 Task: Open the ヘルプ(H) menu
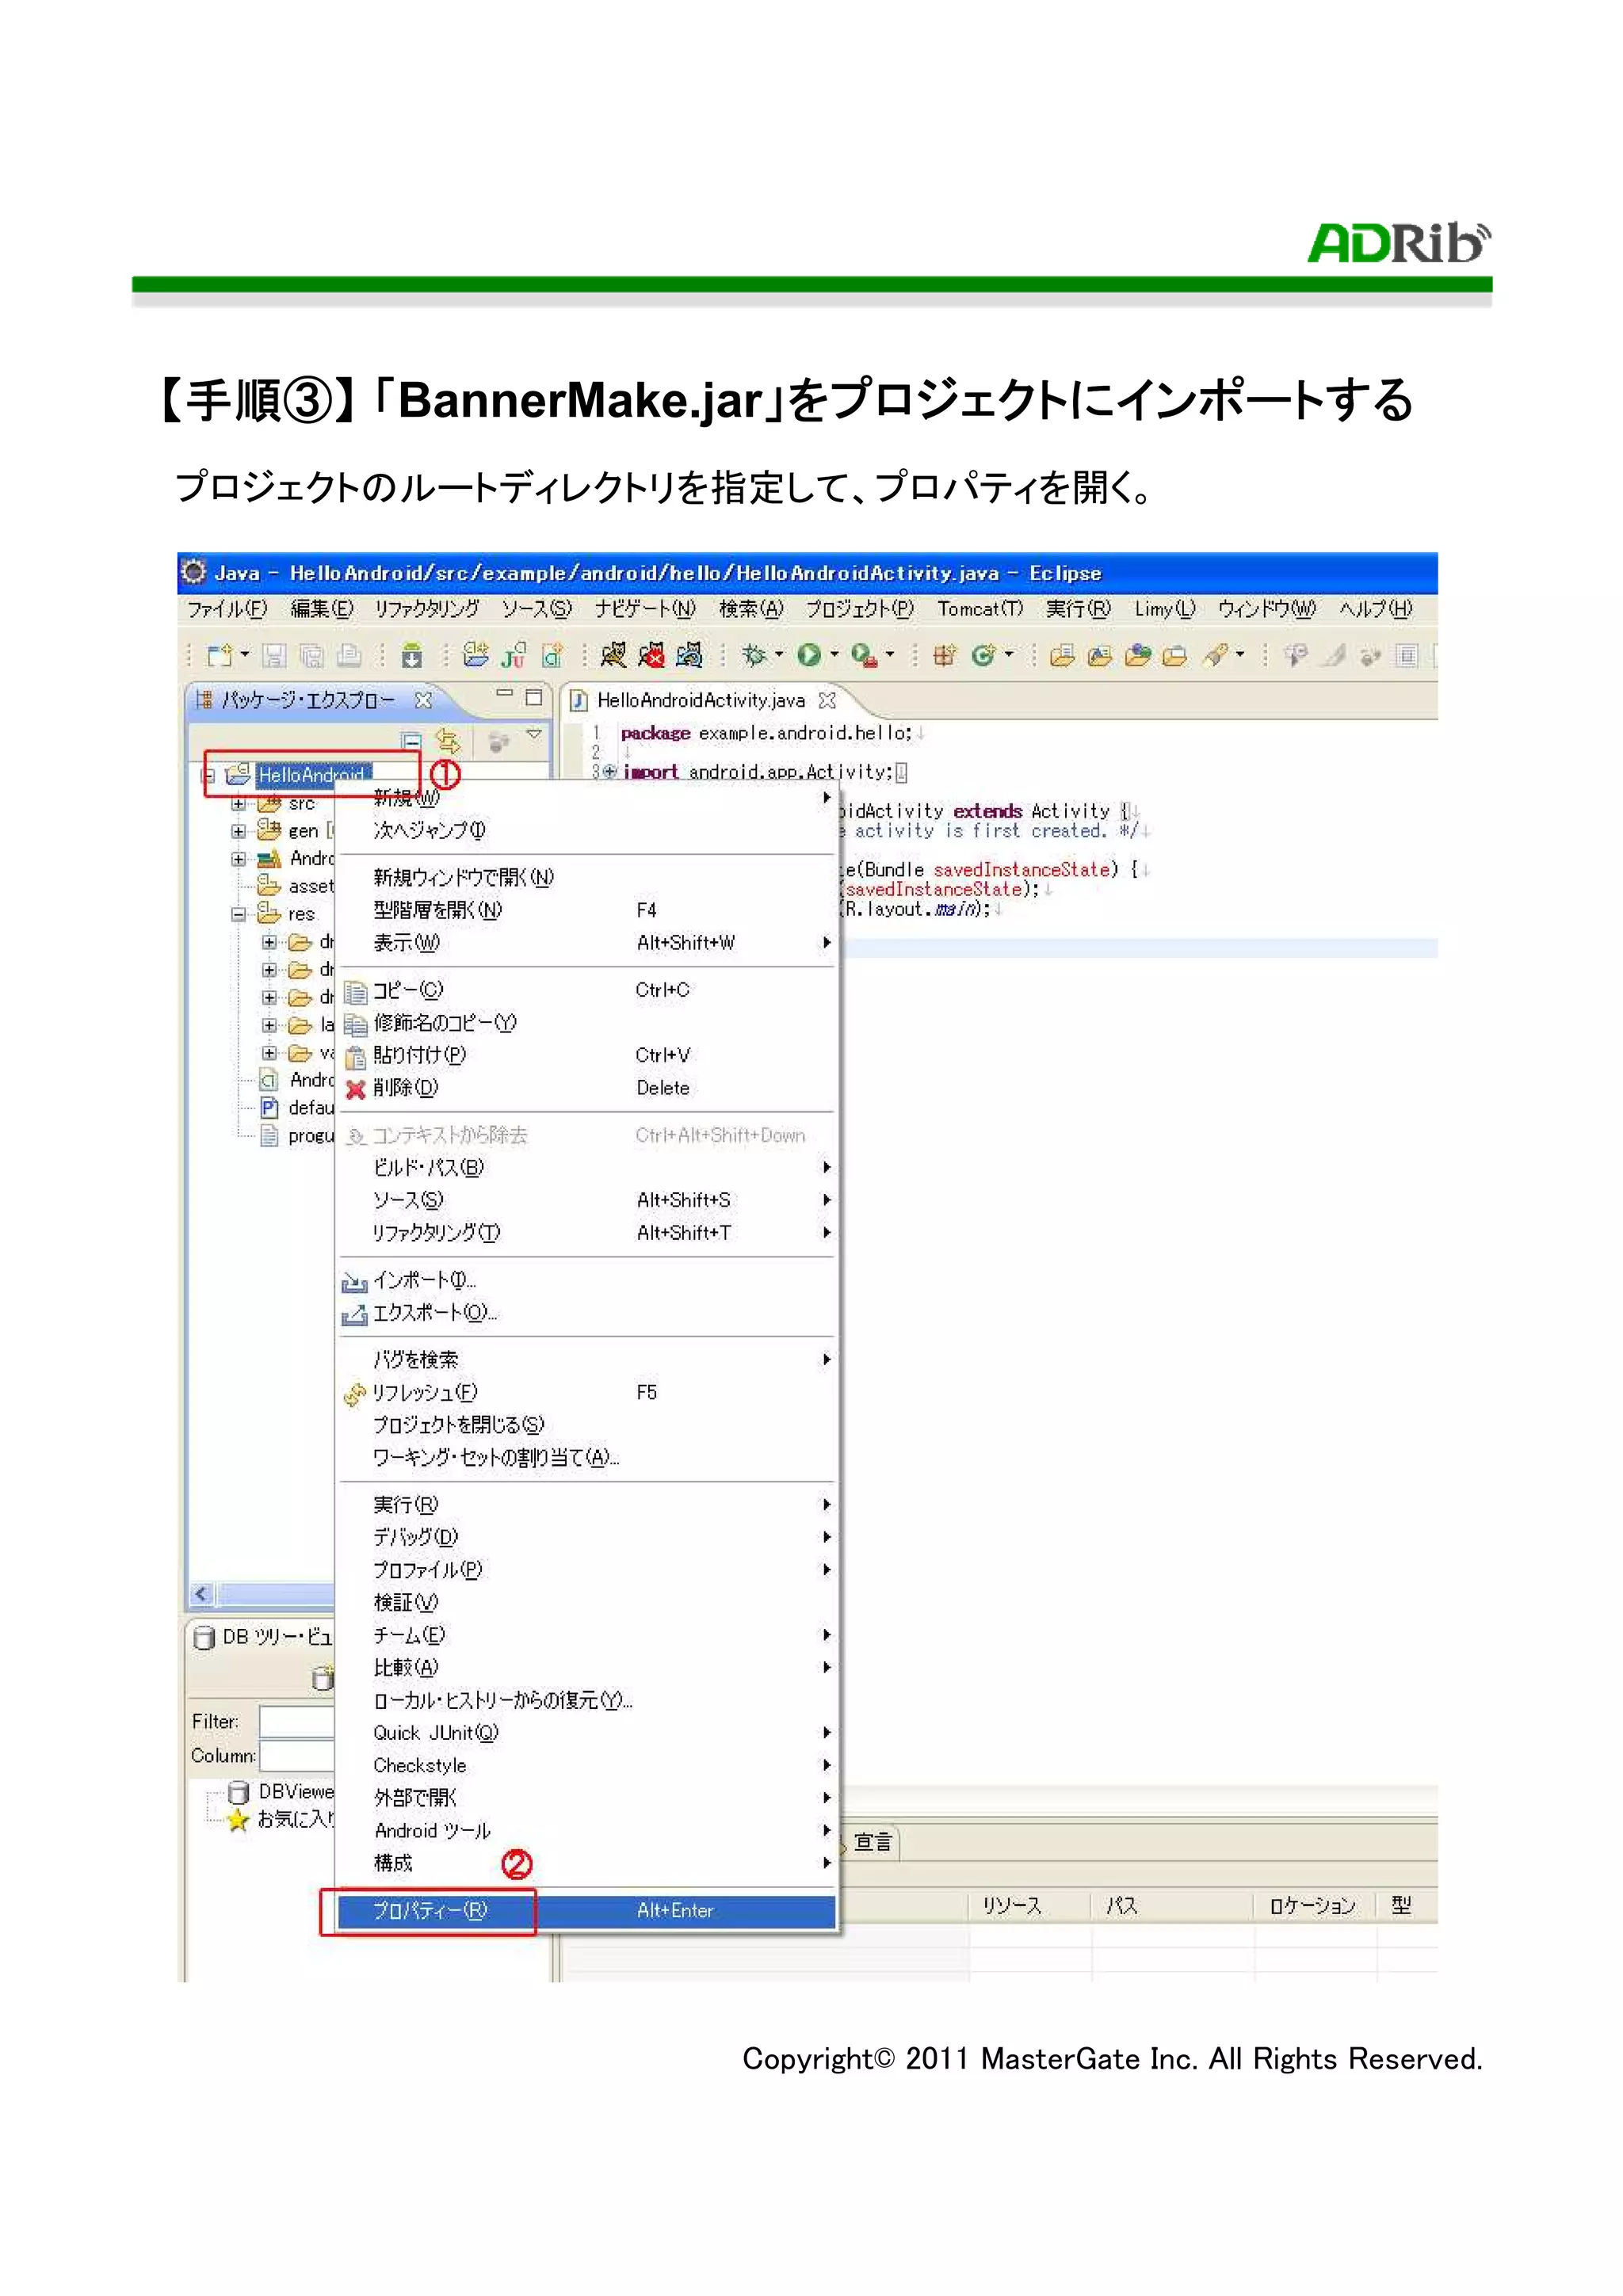tap(1376, 609)
